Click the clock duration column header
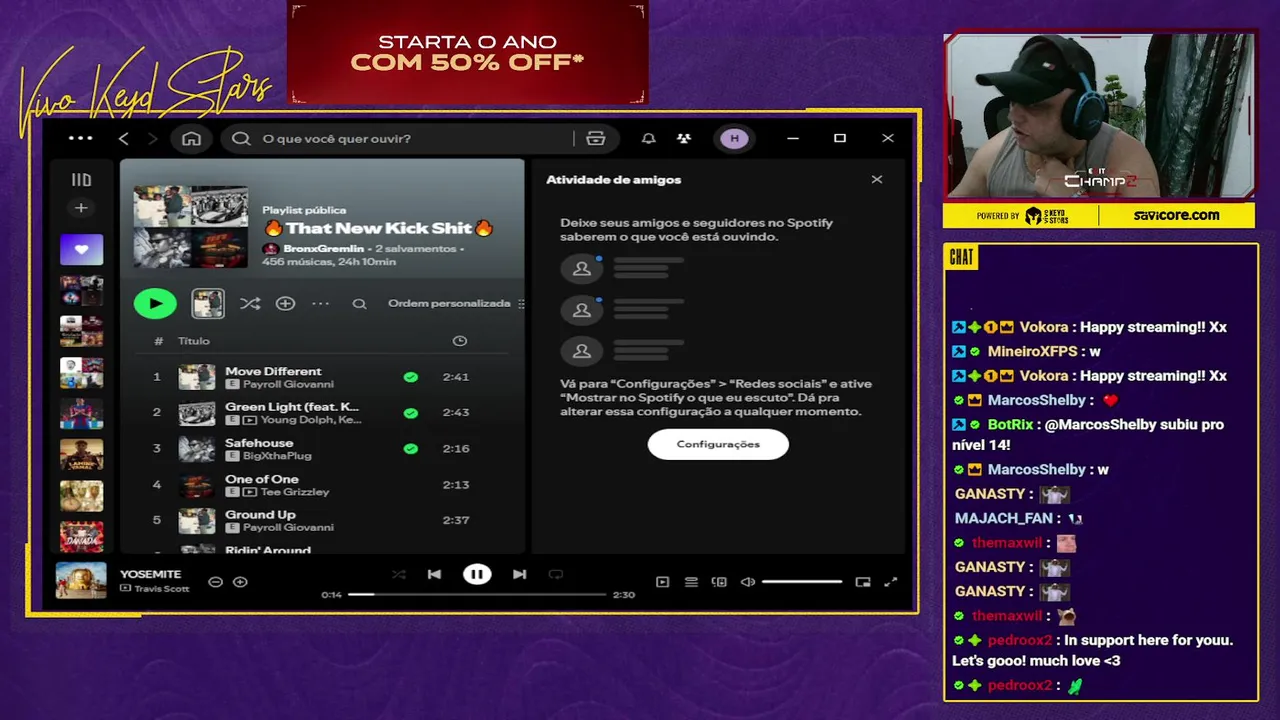Screen dimensions: 1280x720 click(459, 341)
